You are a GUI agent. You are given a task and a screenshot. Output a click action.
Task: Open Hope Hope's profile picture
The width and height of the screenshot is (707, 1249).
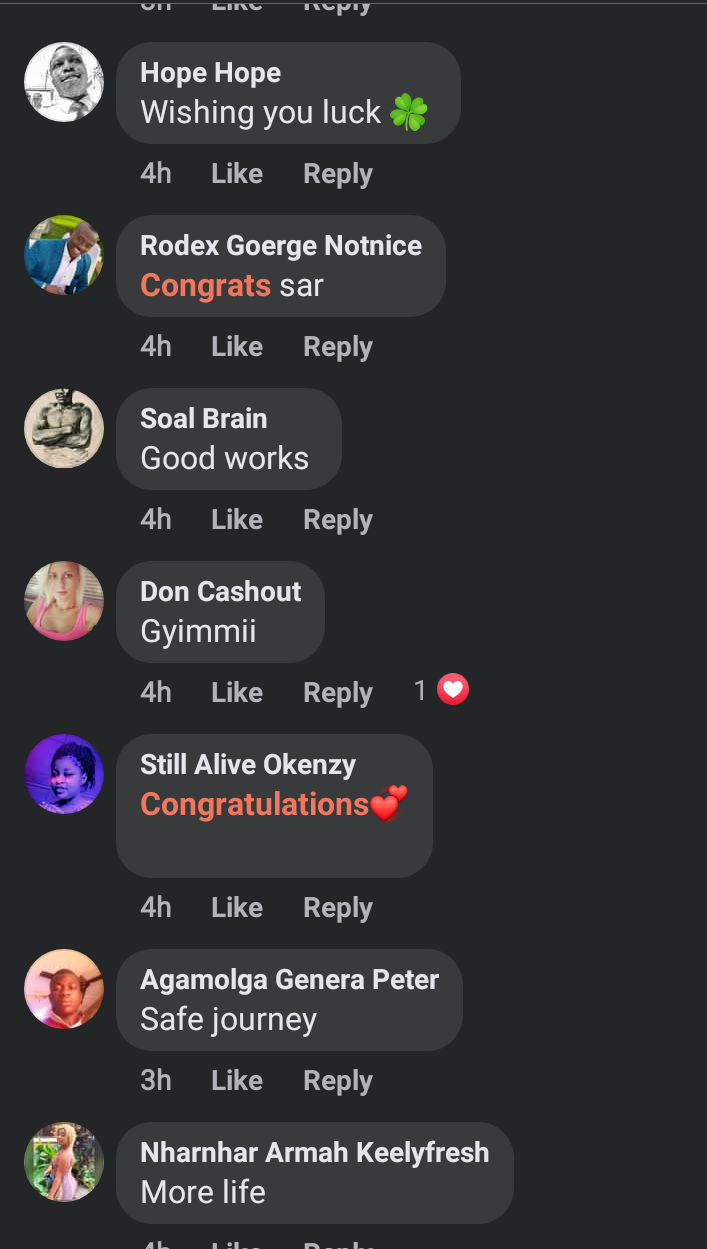point(64,82)
